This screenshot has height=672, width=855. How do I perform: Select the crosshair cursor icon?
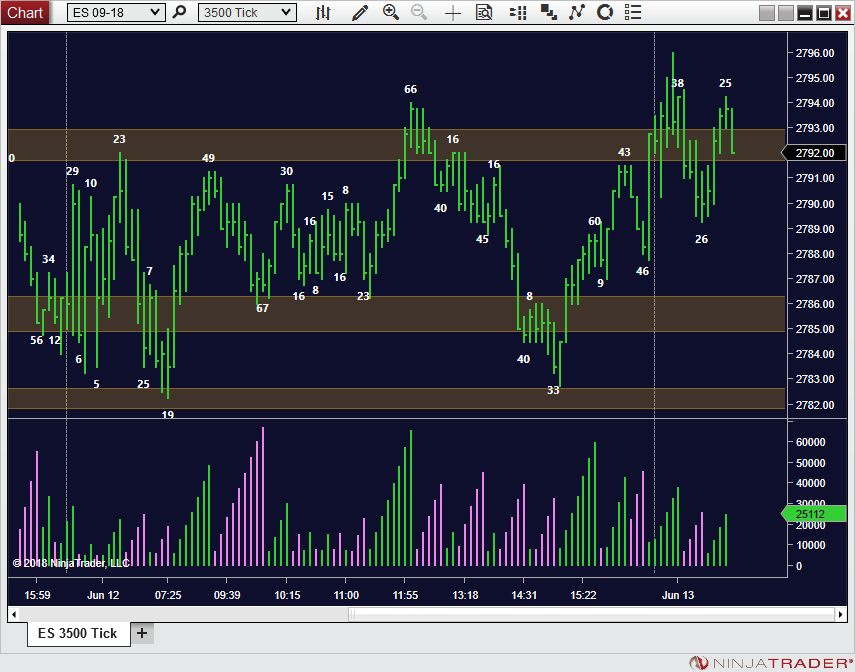(453, 13)
